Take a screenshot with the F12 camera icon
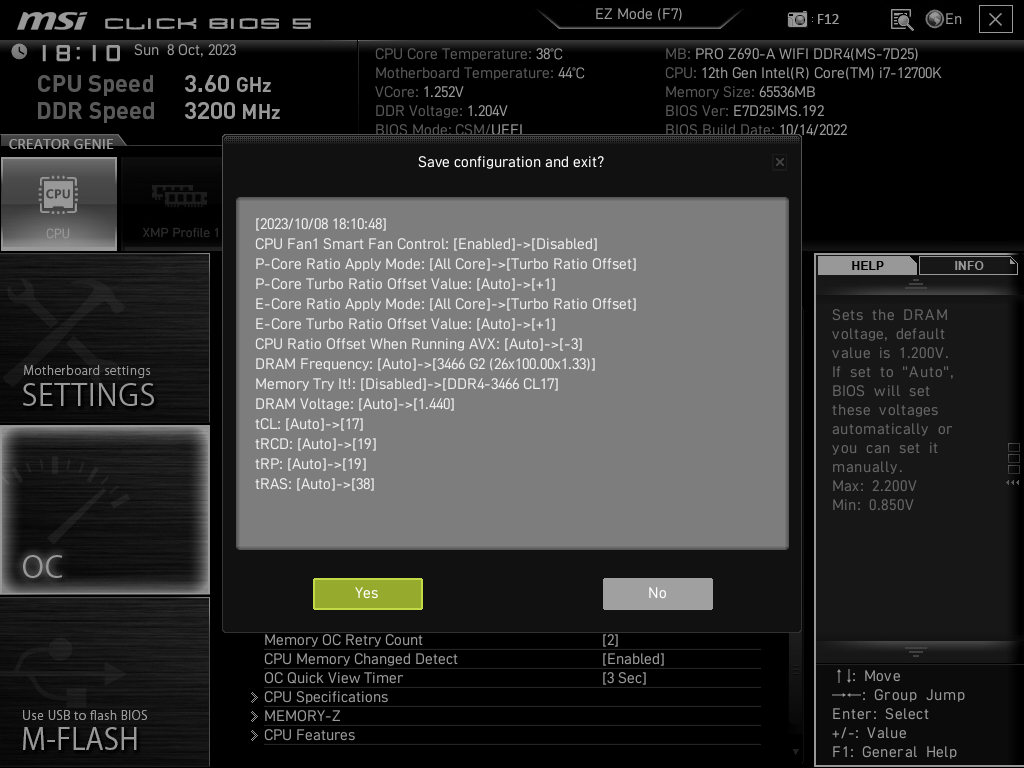 pos(797,19)
